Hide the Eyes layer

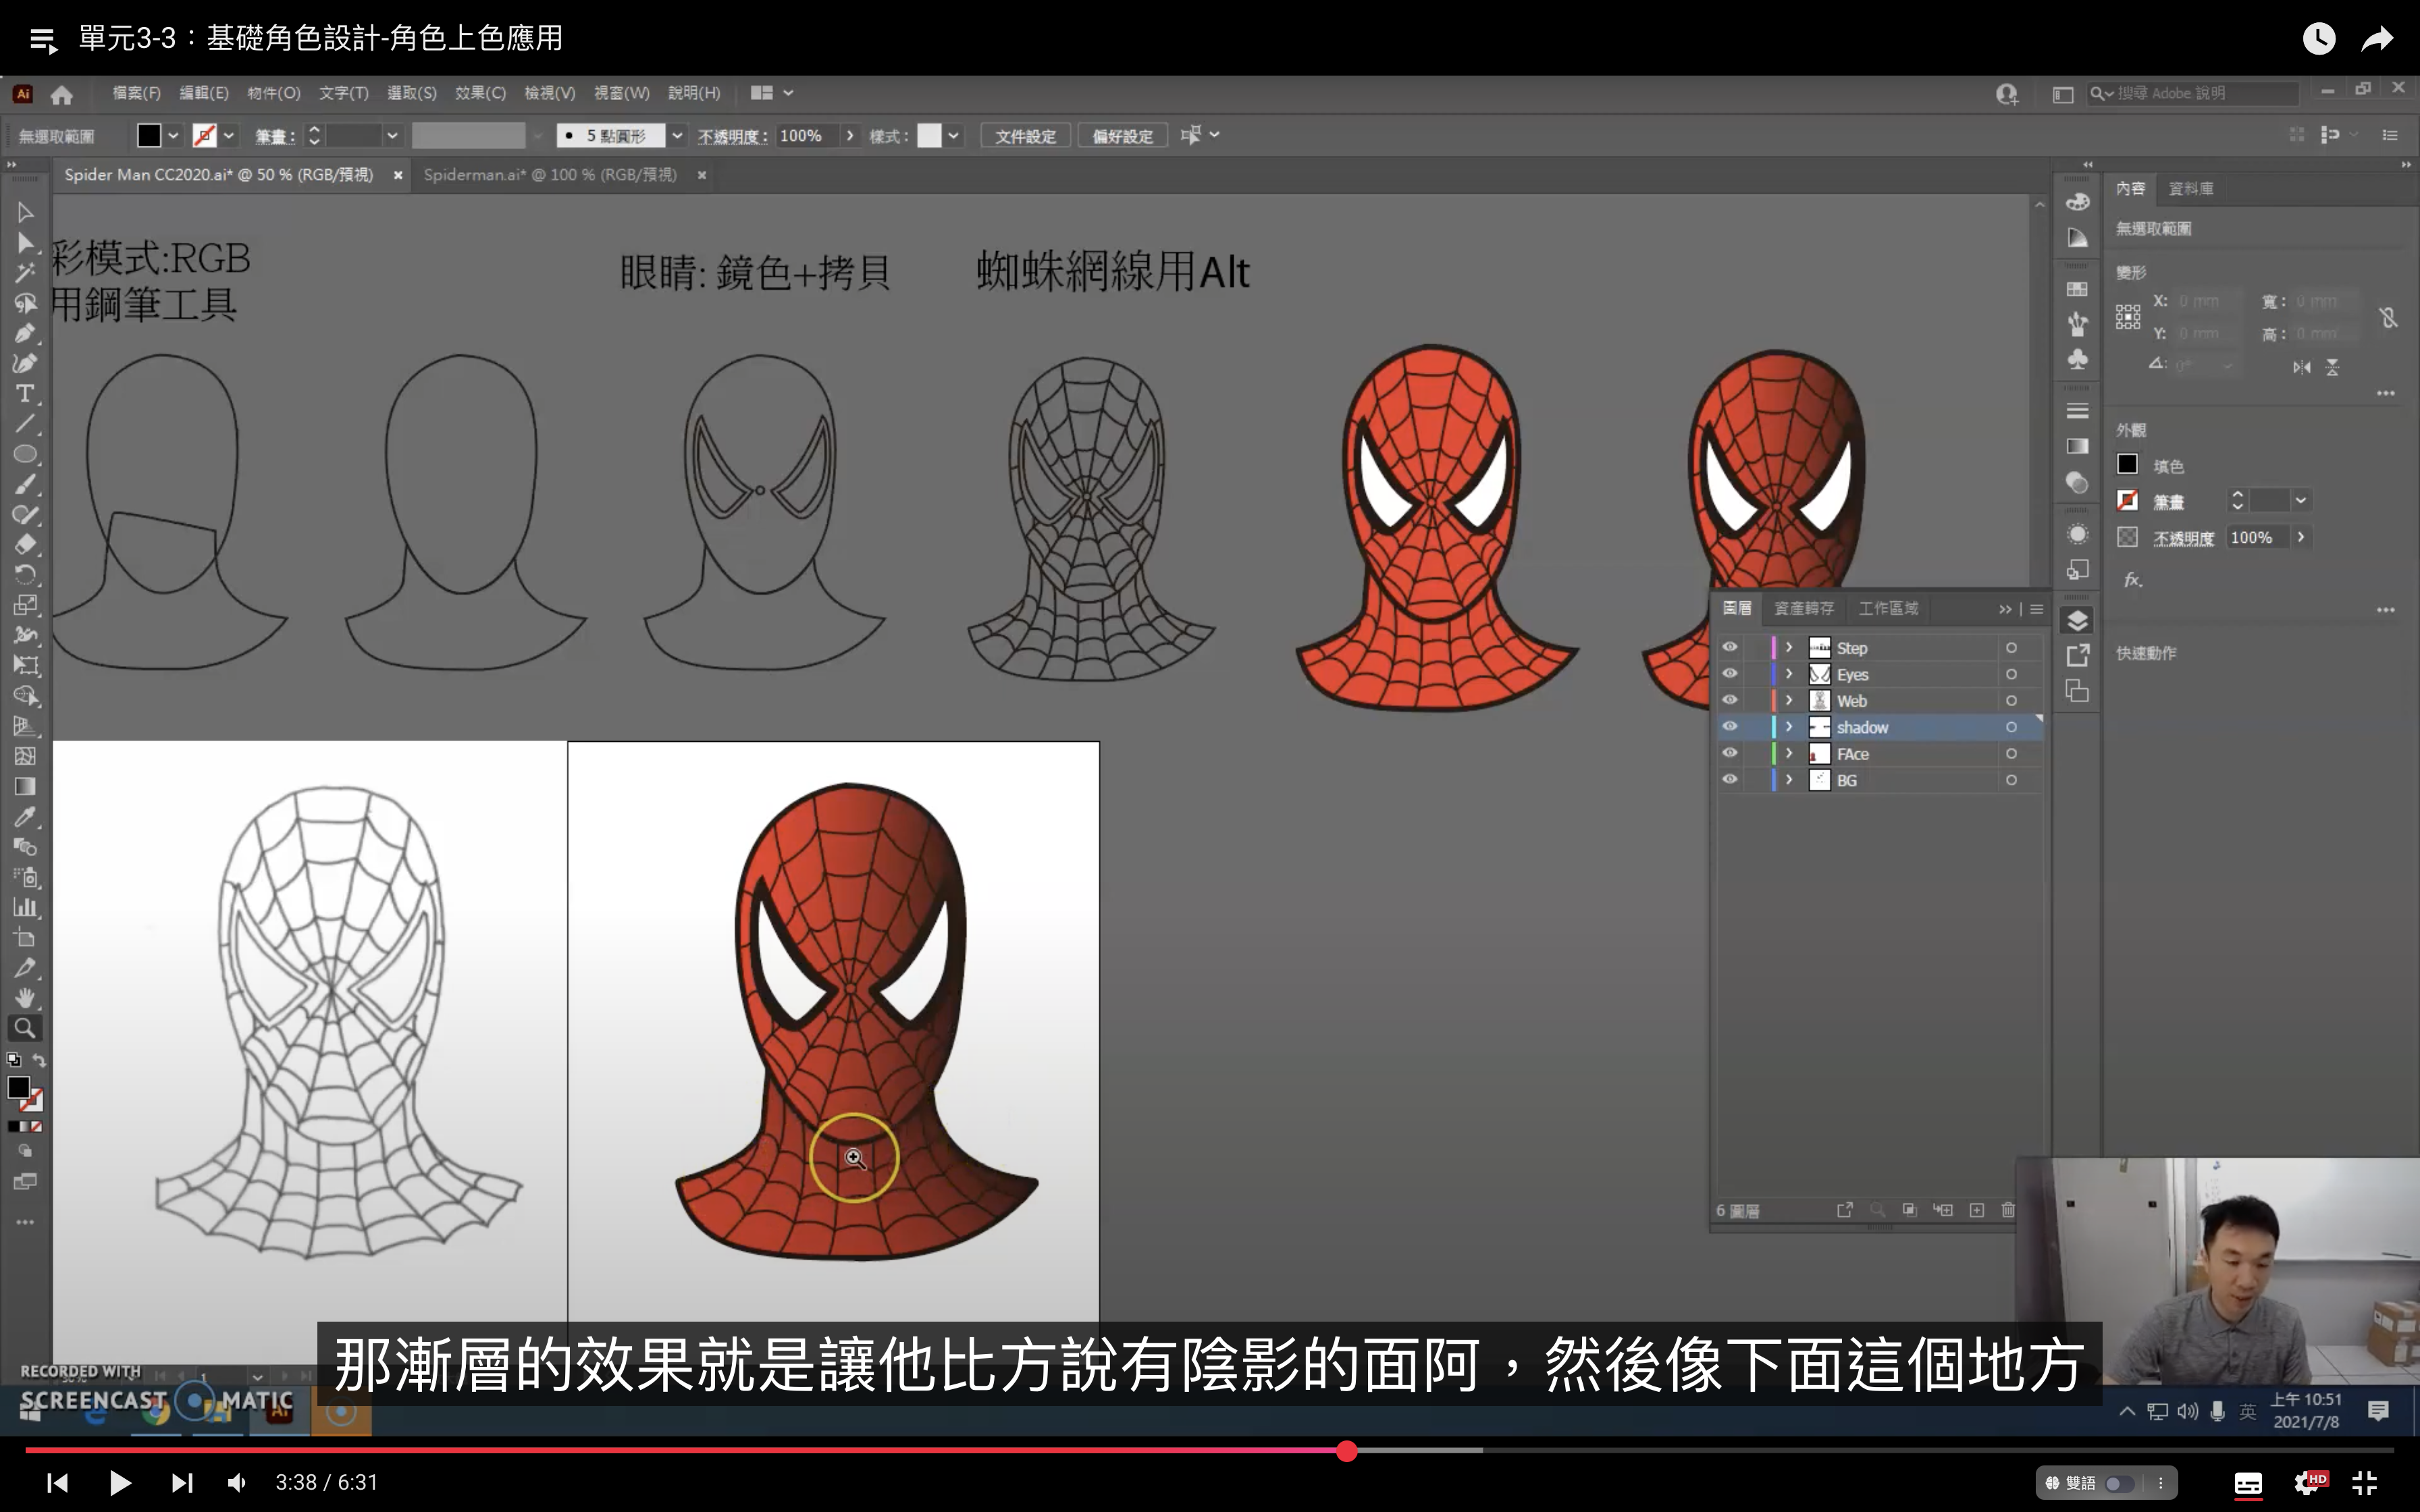(x=1729, y=674)
